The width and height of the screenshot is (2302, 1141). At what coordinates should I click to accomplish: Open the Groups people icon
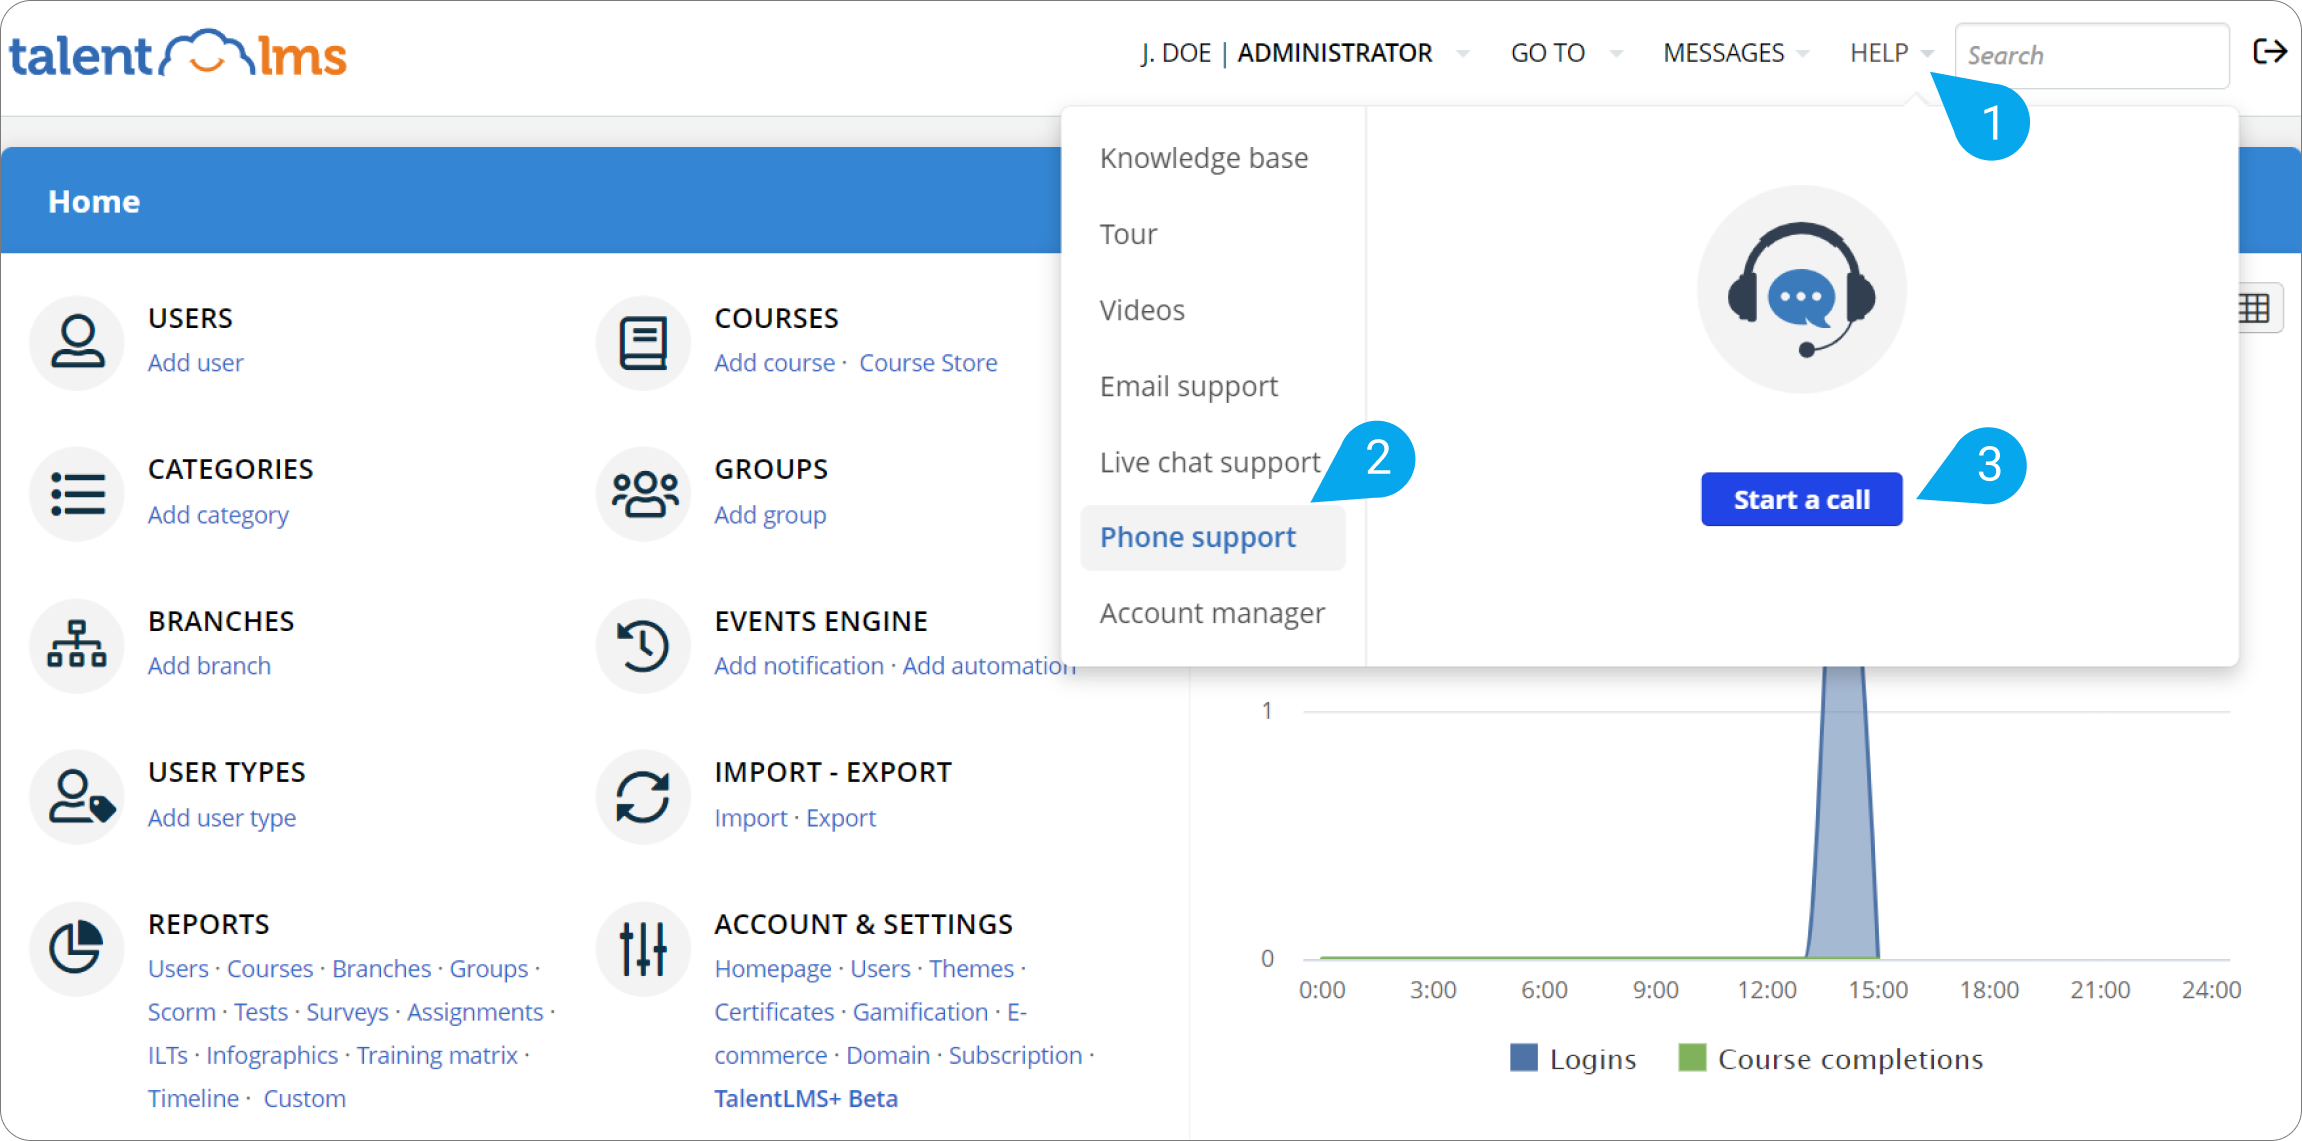pos(643,493)
